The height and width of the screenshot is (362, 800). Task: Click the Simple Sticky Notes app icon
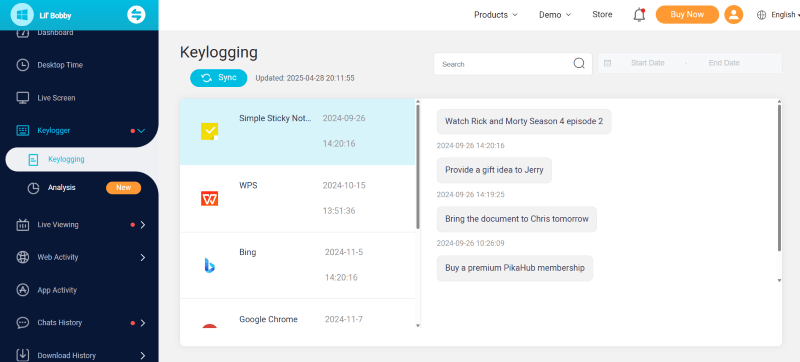(209, 132)
